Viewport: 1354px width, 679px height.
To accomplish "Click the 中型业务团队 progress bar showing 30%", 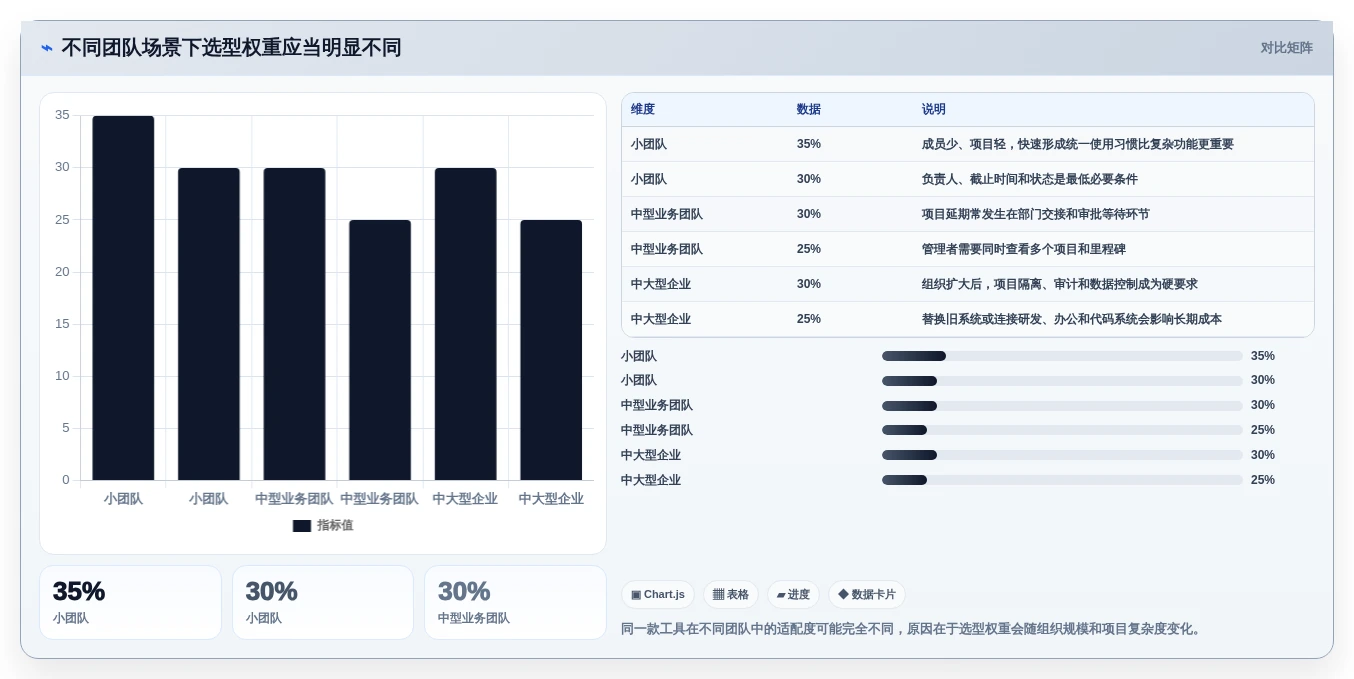I will [x=1062, y=406].
